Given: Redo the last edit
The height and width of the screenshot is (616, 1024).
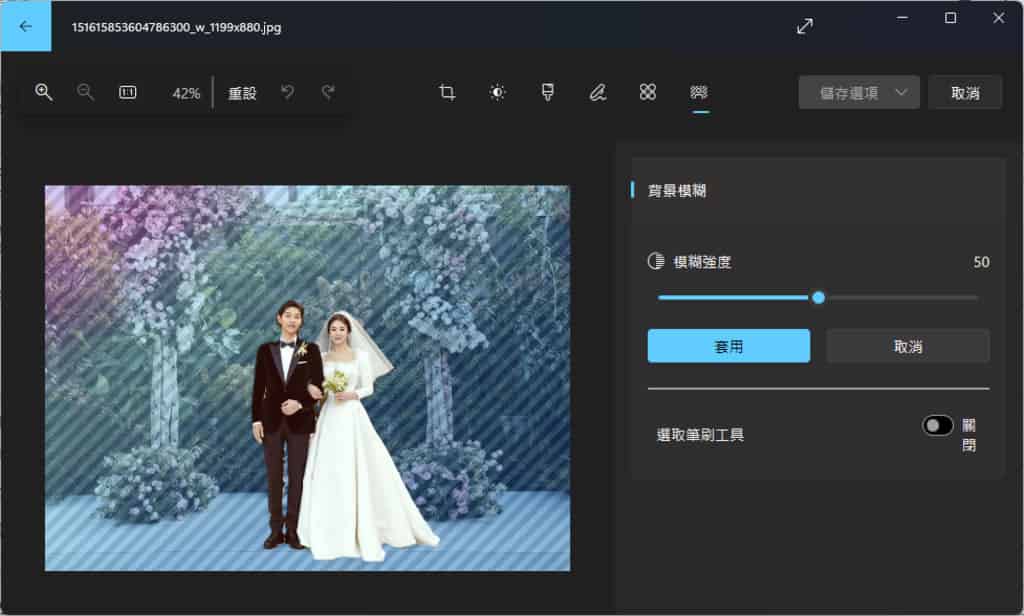Looking at the screenshot, I should pyautogui.click(x=328, y=92).
